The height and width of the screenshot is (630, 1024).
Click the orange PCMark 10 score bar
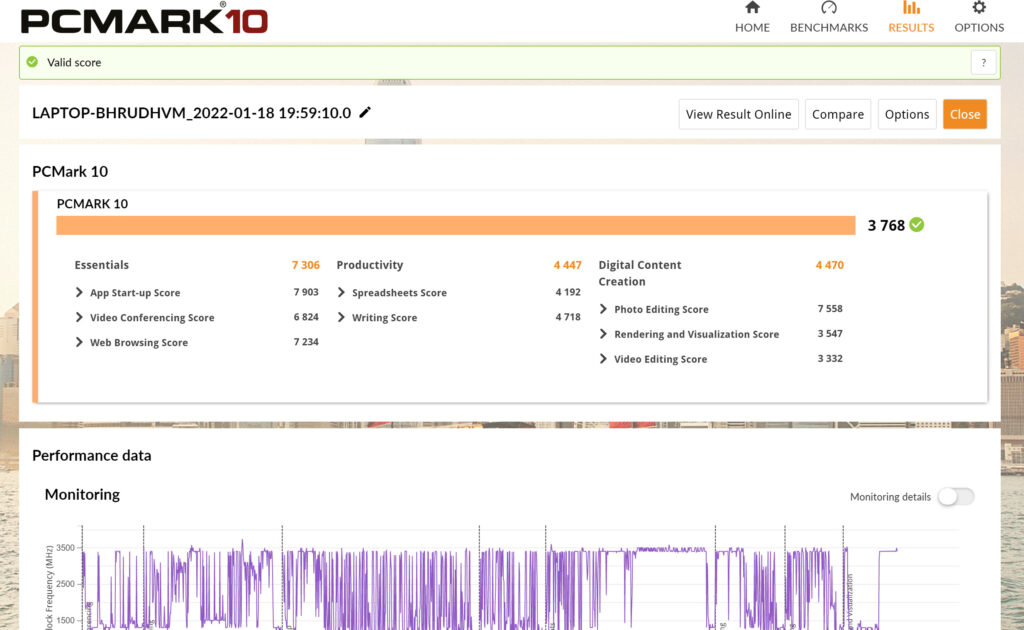456,225
